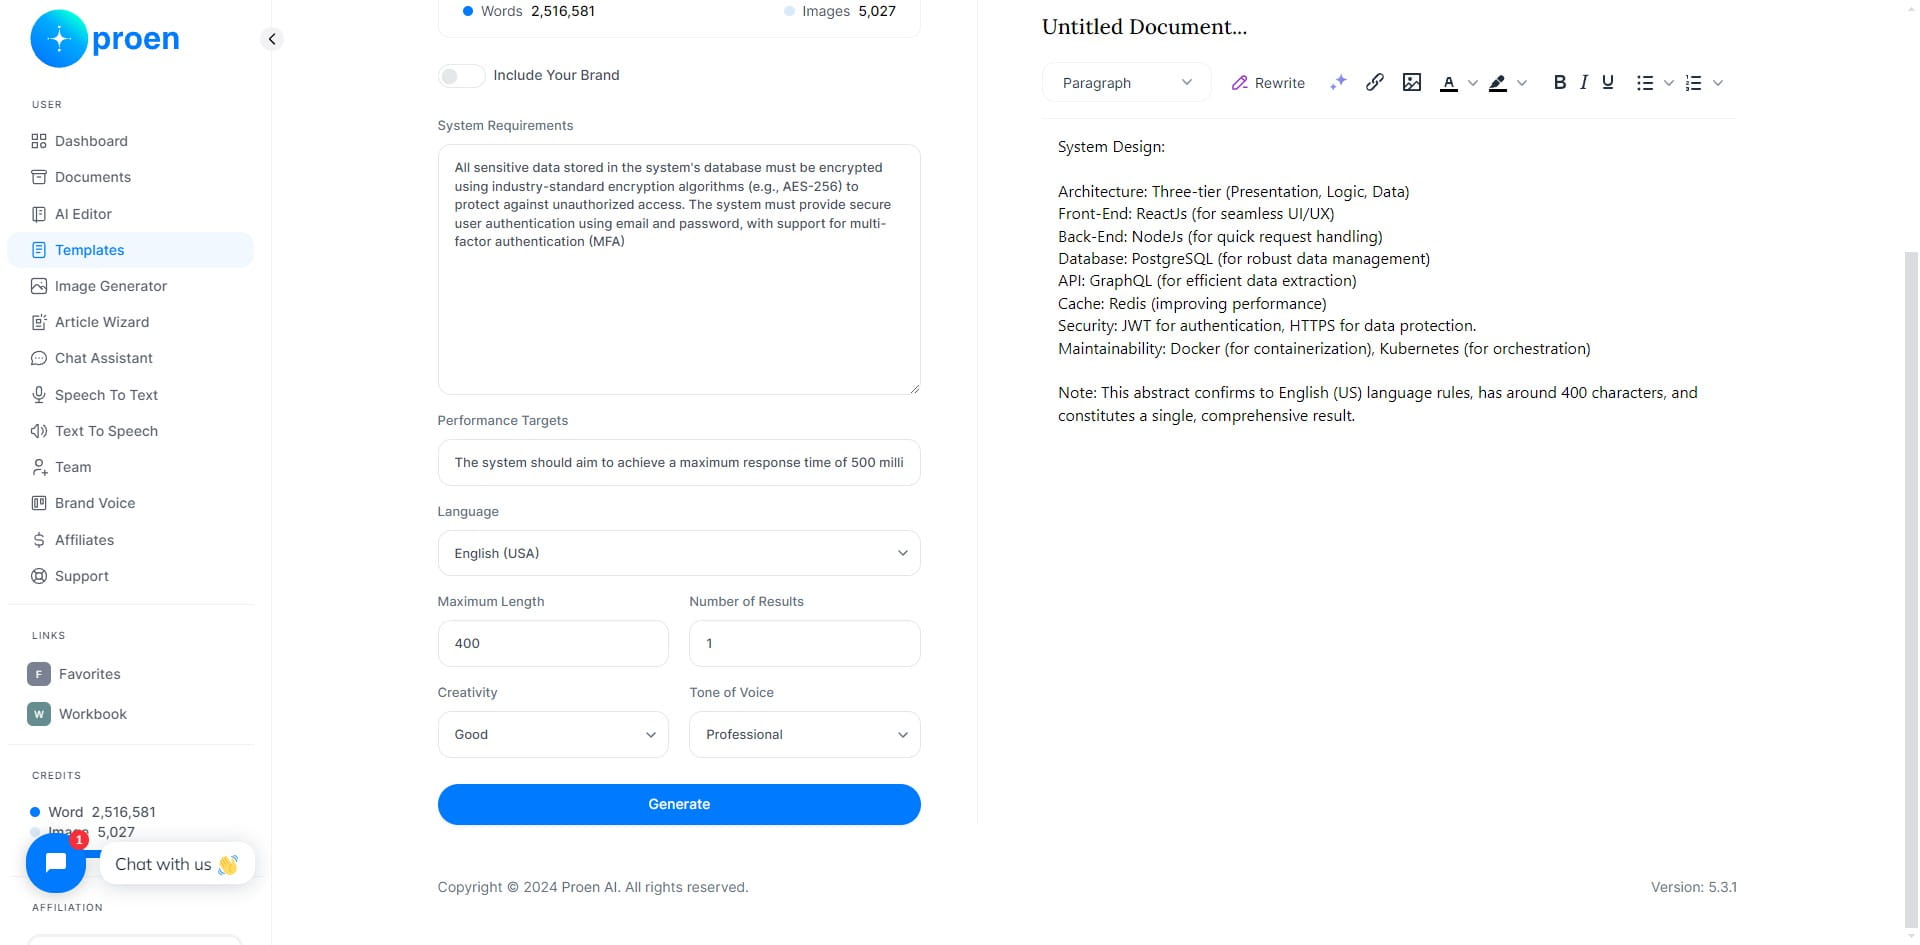1920x945 pixels.
Task: Collapse the sidebar with the arrow button
Action: click(272, 39)
